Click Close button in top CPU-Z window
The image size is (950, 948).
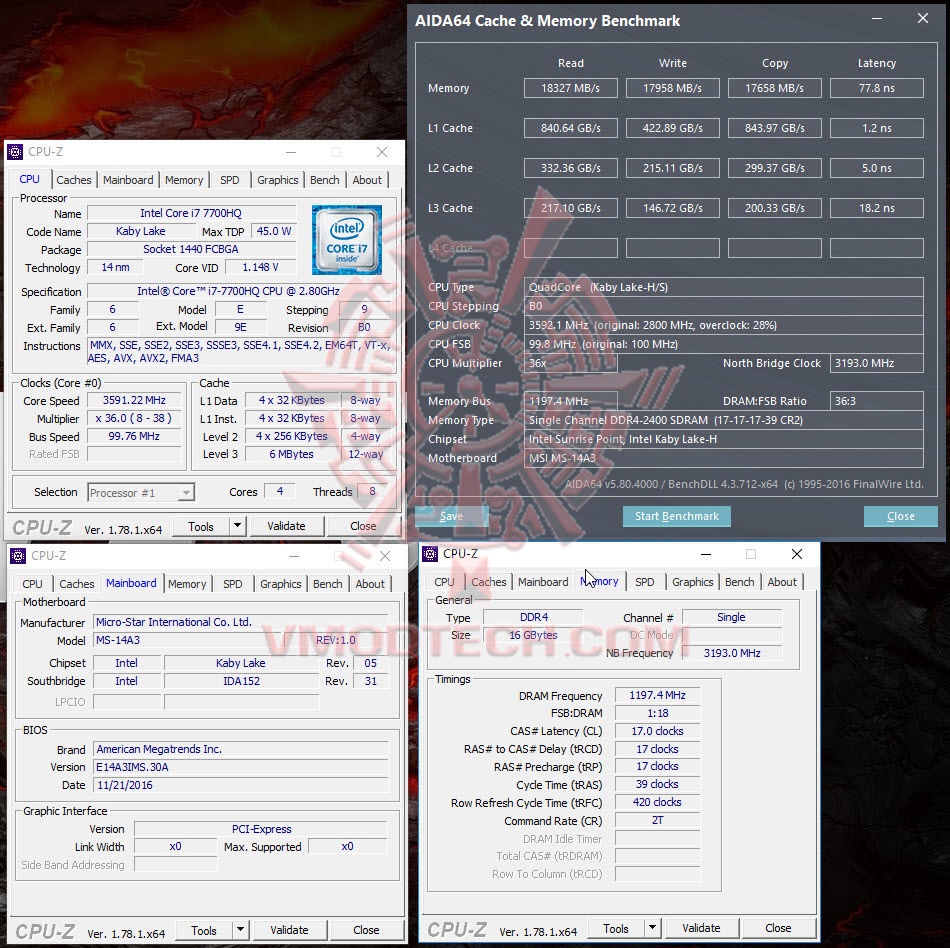[364, 526]
